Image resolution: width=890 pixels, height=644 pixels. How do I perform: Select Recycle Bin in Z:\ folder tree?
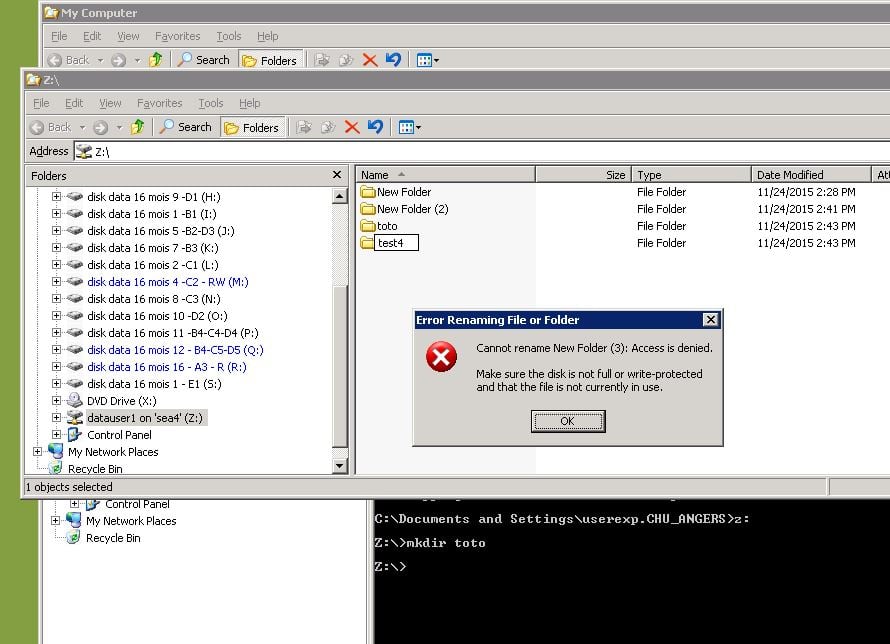95,469
